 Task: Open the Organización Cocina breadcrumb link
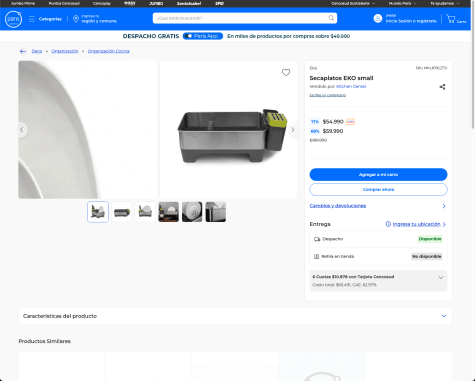coord(109,51)
